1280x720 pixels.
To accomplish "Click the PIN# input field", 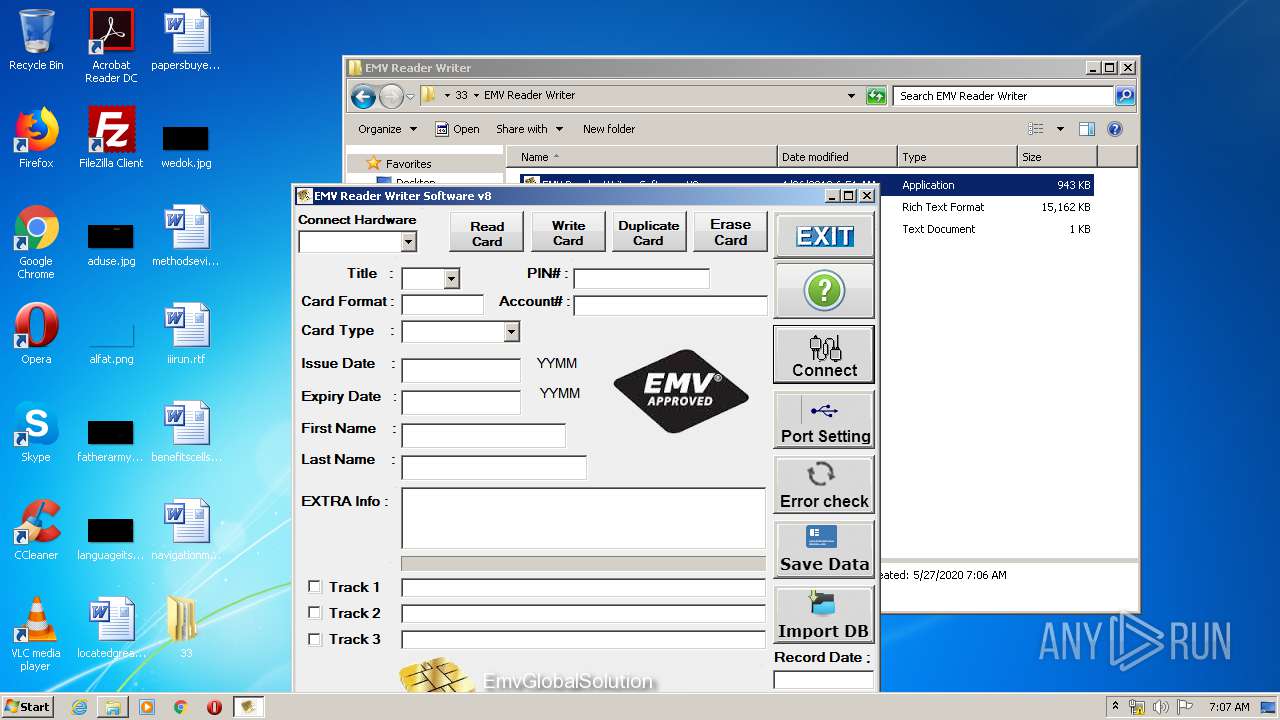I will 641,278.
